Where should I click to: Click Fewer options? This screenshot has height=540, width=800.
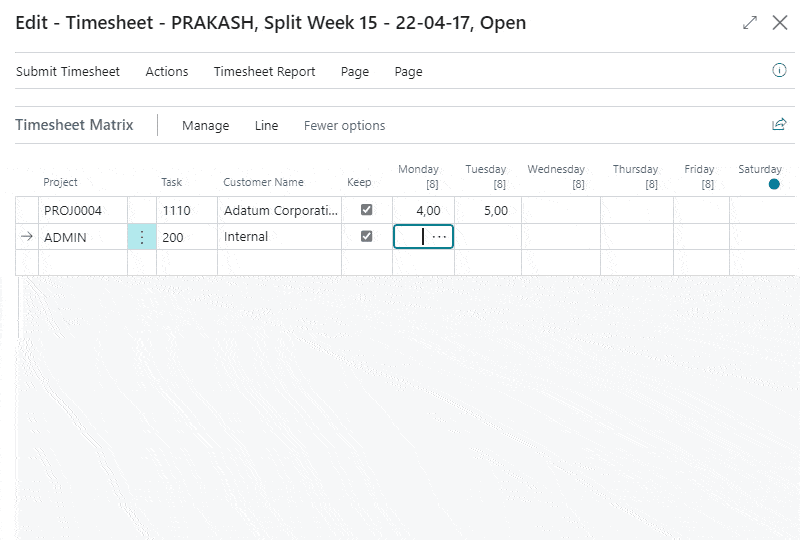[344, 126]
